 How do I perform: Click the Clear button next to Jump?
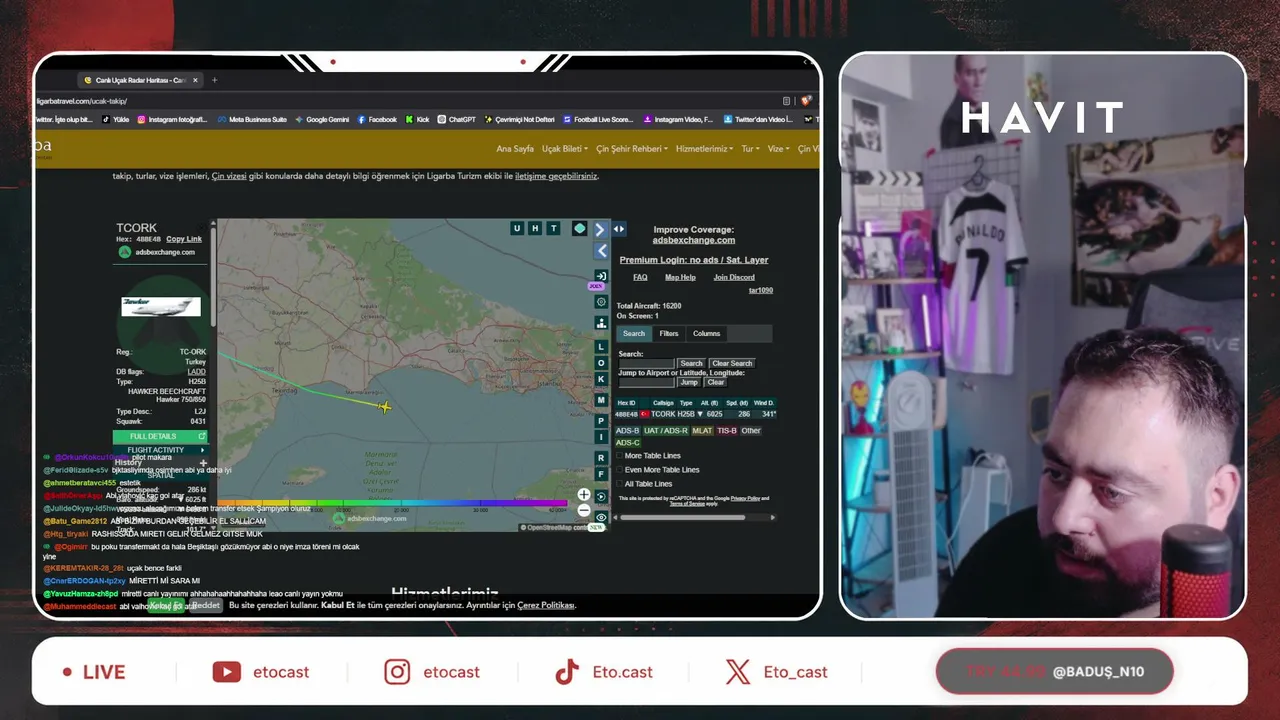pyautogui.click(x=716, y=382)
